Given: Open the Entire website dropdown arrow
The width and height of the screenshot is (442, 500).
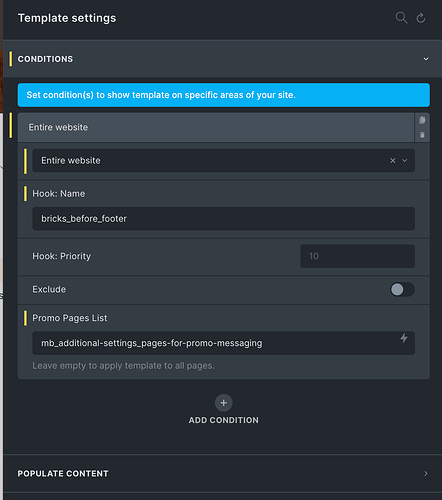Looking at the screenshot, I should point(405,161).
